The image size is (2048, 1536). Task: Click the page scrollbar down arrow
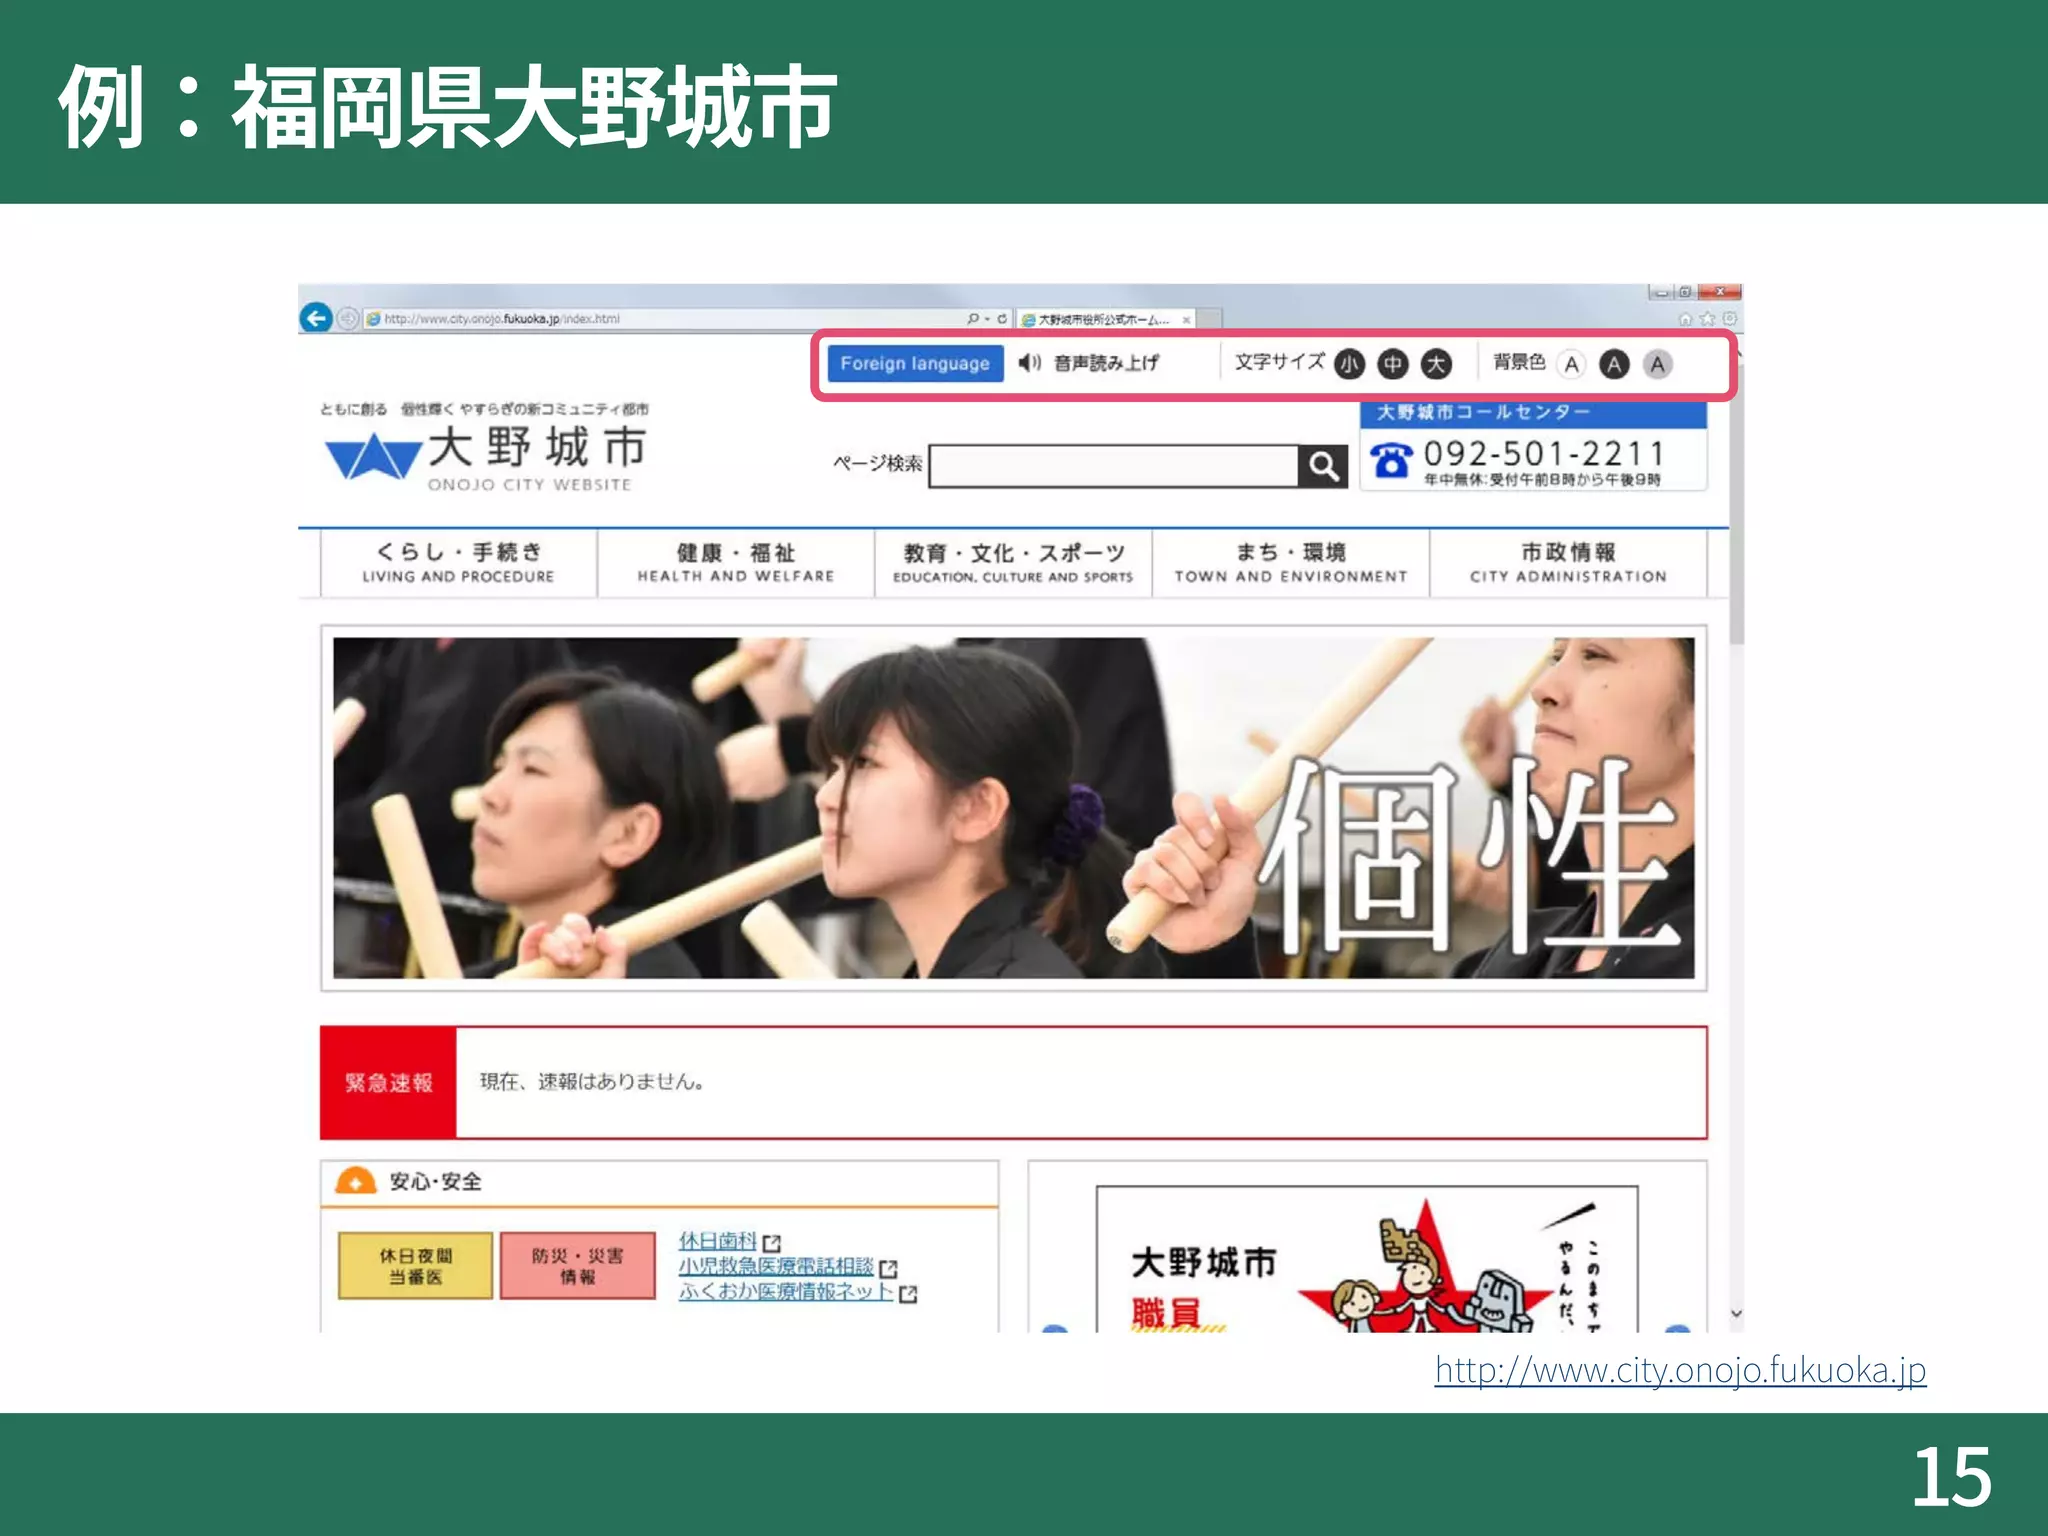point(1736,1314)
